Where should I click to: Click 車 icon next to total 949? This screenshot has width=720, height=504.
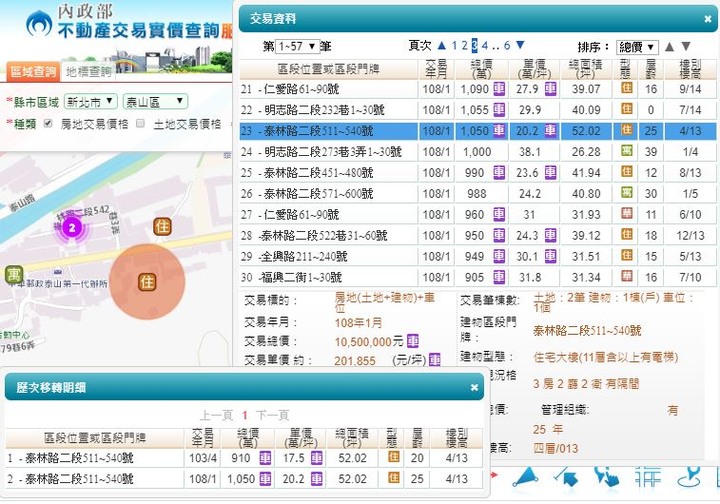pos(499,256)
